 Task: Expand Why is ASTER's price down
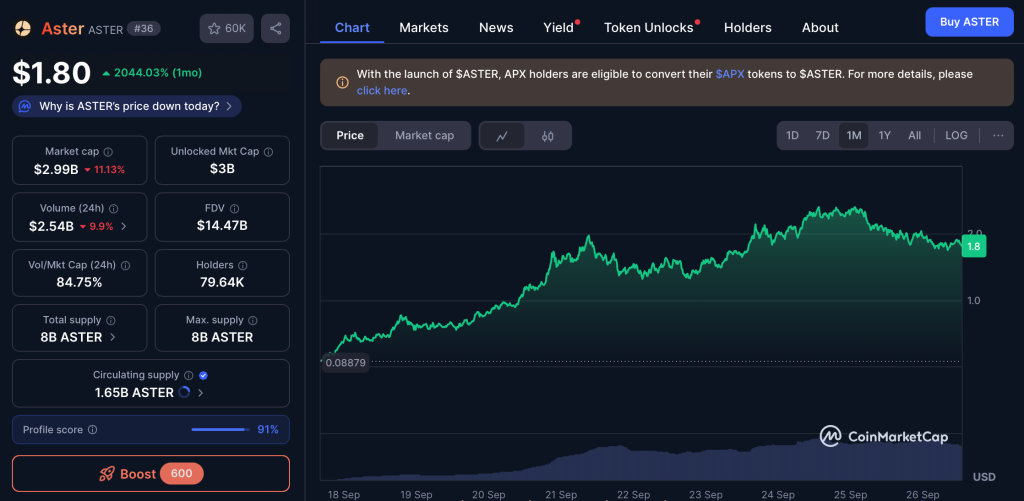coord(127,106)
